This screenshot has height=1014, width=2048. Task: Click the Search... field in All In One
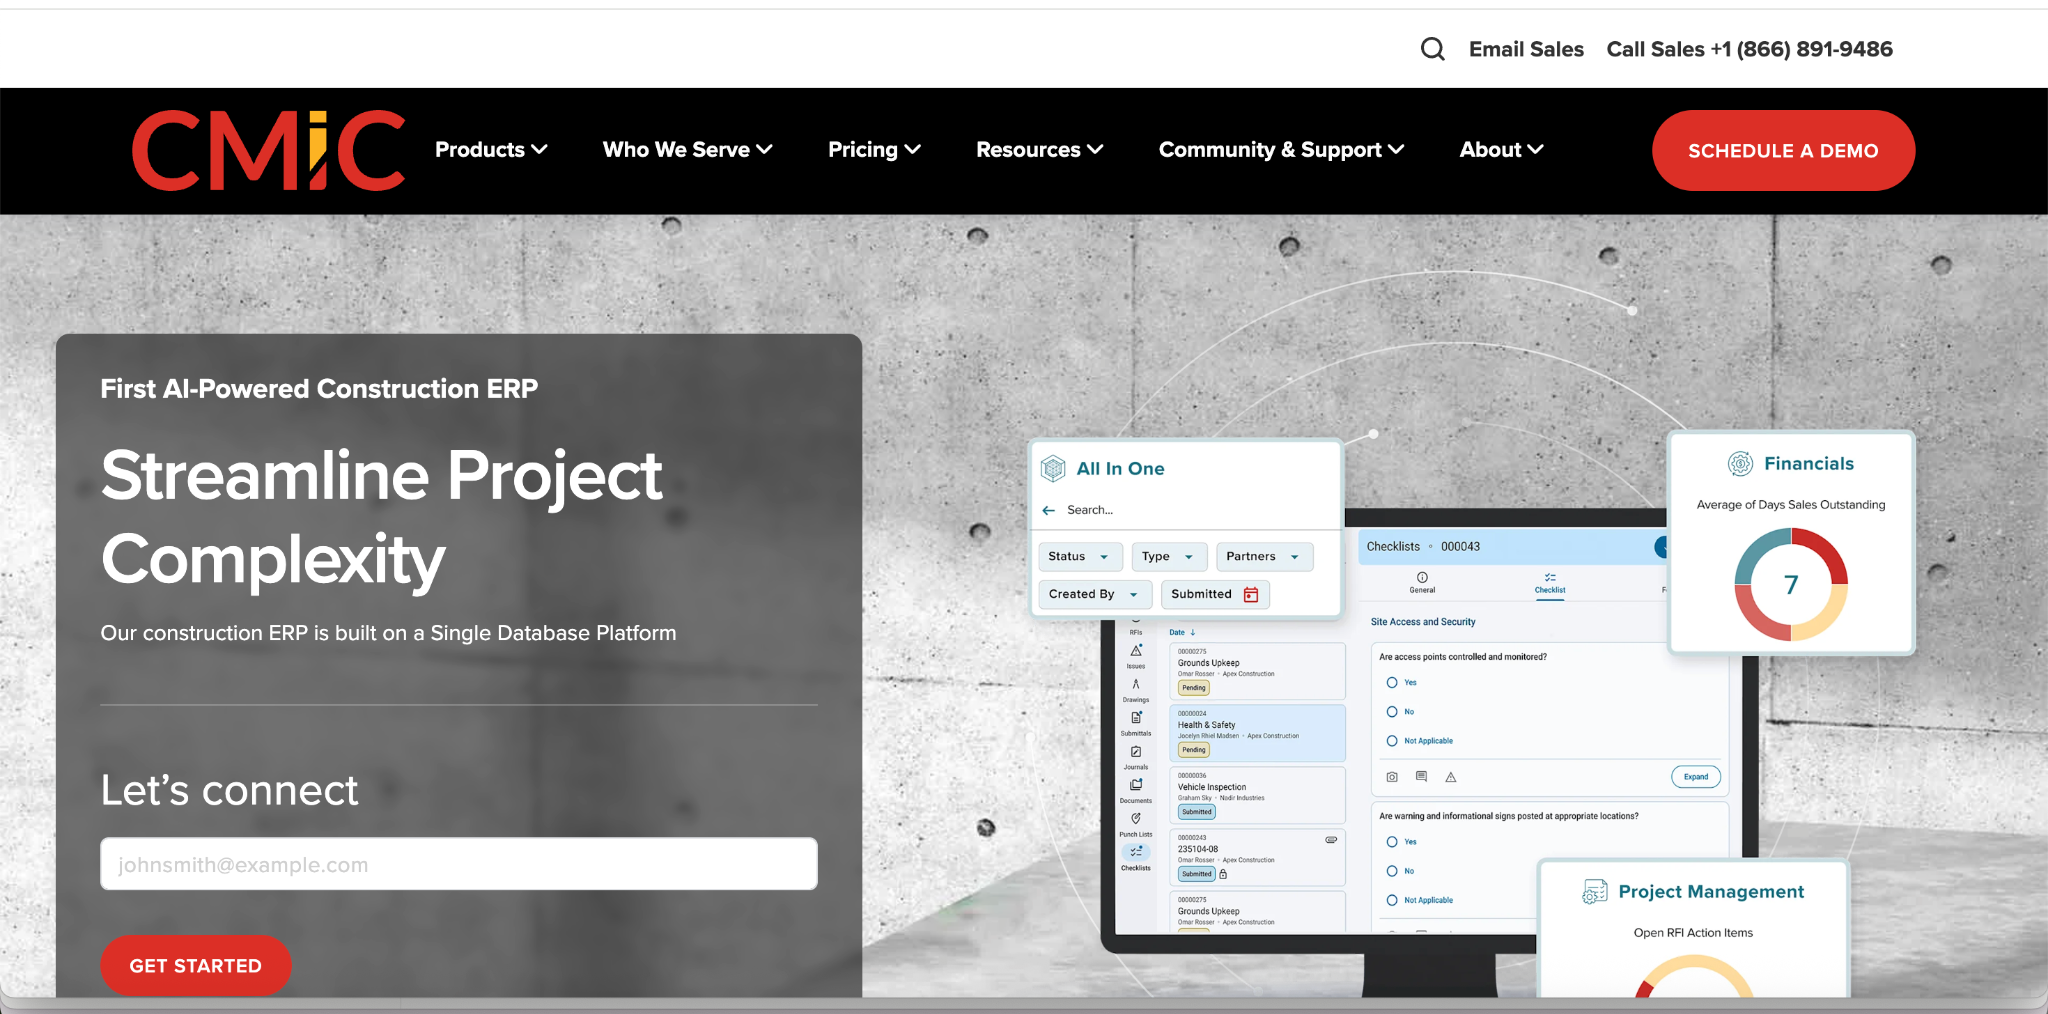[x=1090, y=510]
